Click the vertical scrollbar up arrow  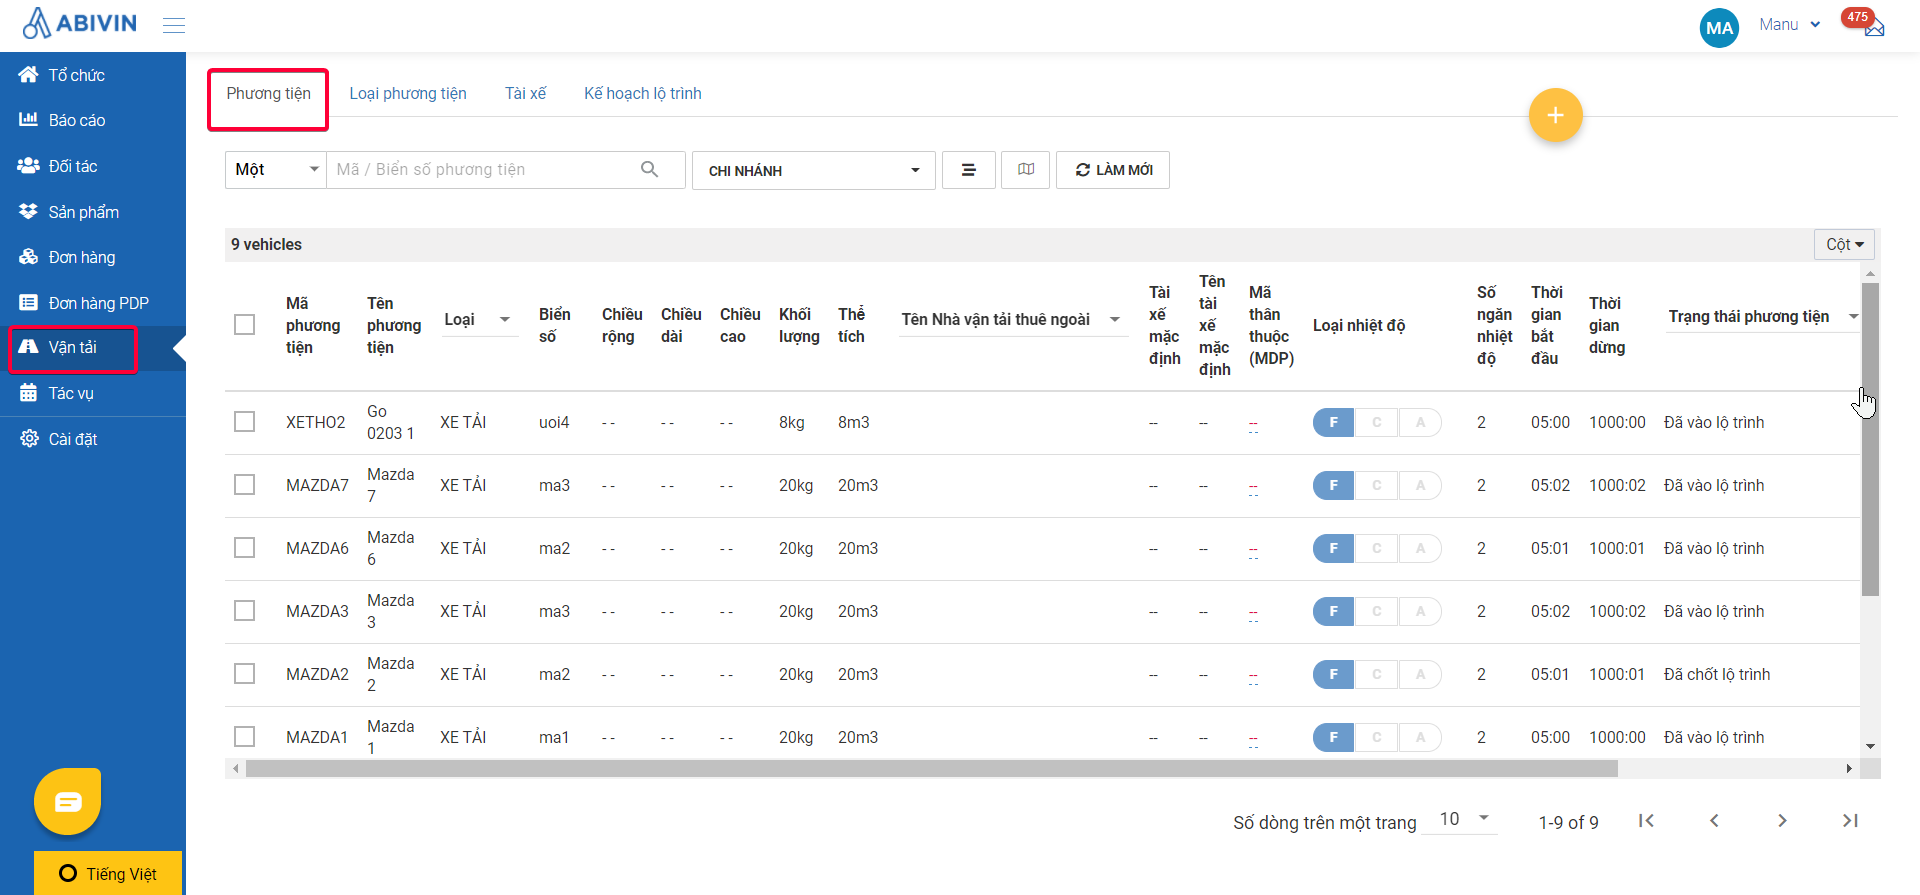pyautogui.click(x=1870, y=273)
